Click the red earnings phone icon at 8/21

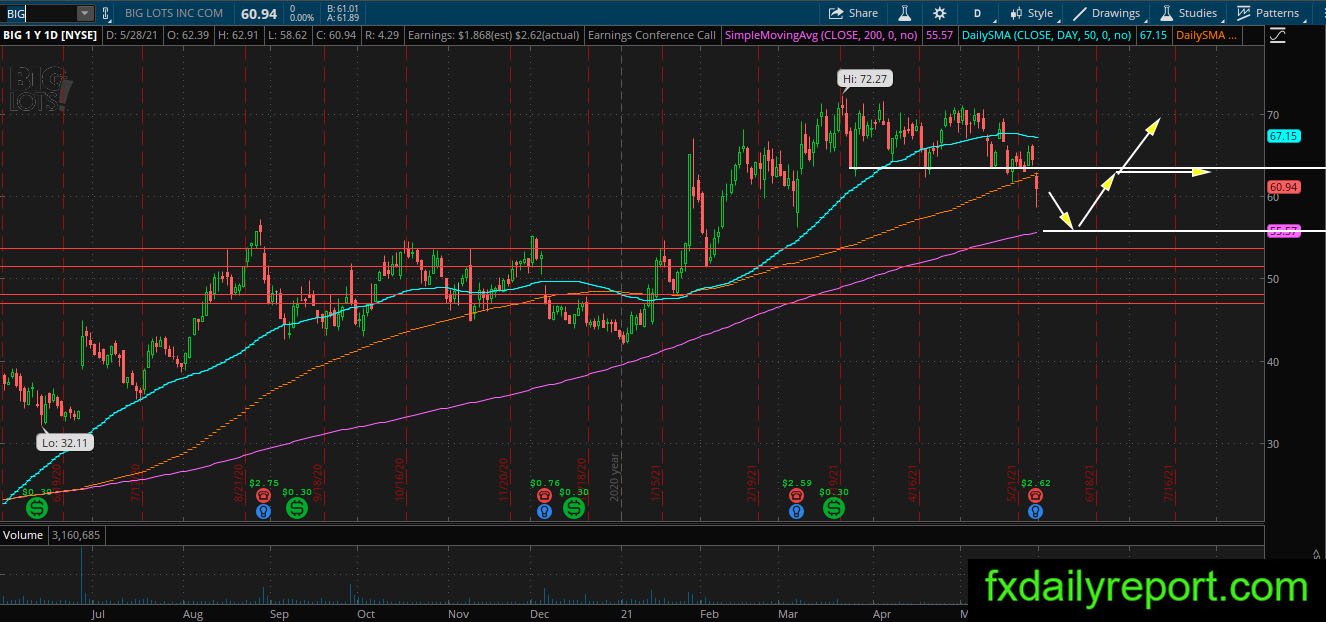[x=263, y=494]
